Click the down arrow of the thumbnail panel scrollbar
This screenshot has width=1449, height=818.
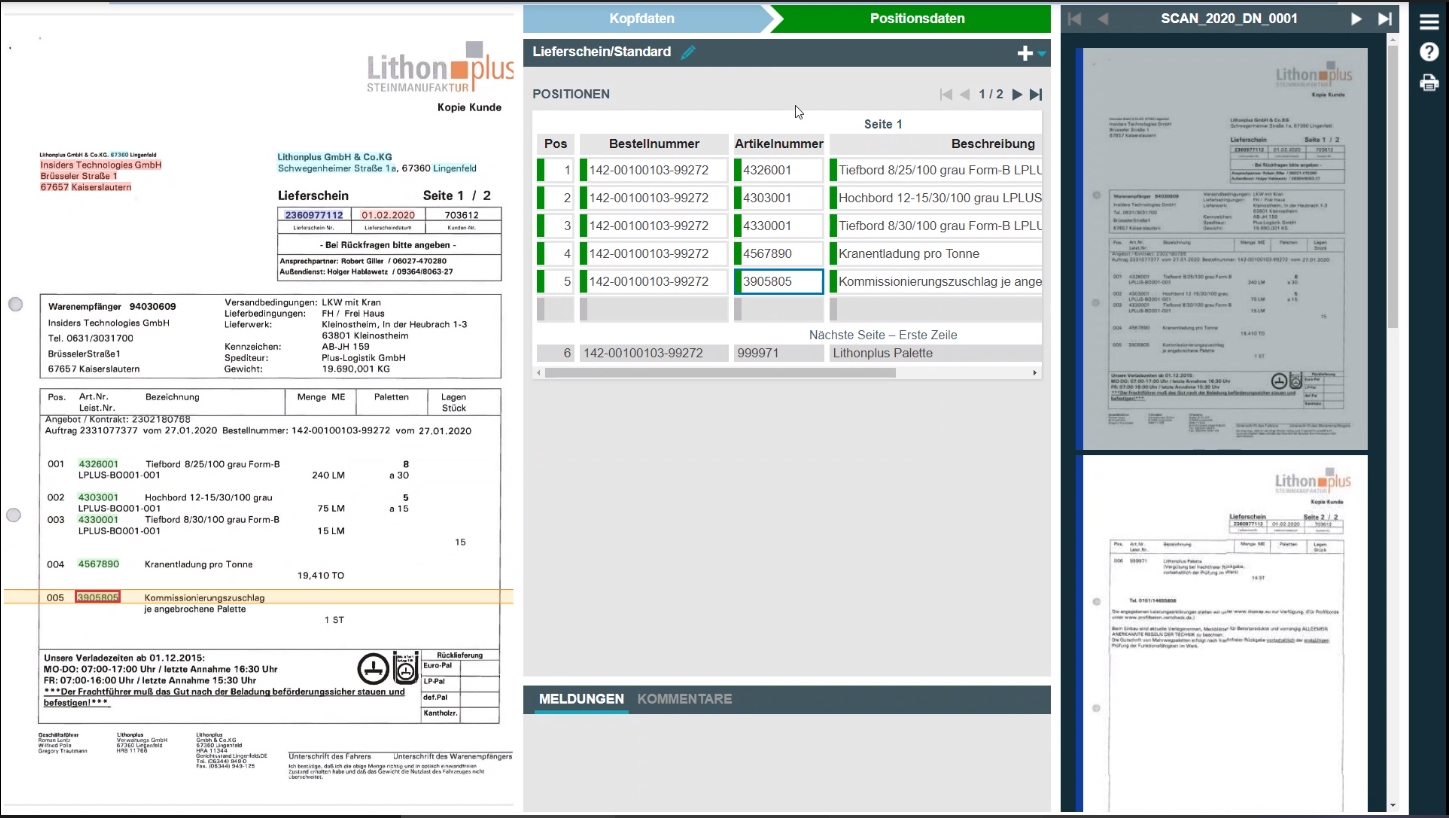coord(1393,805)
